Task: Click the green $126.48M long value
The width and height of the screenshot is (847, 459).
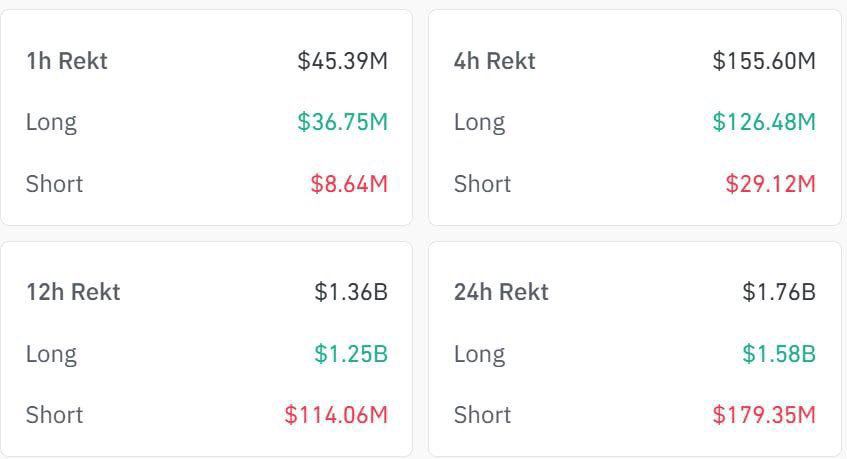Action: pyautogui.click(x=764, y=122)
